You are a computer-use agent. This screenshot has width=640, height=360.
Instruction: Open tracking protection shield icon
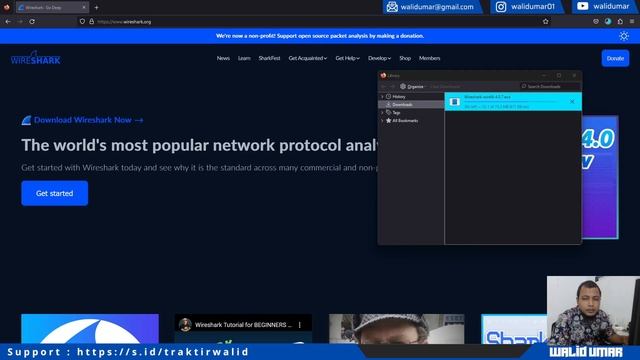point(82,22)
